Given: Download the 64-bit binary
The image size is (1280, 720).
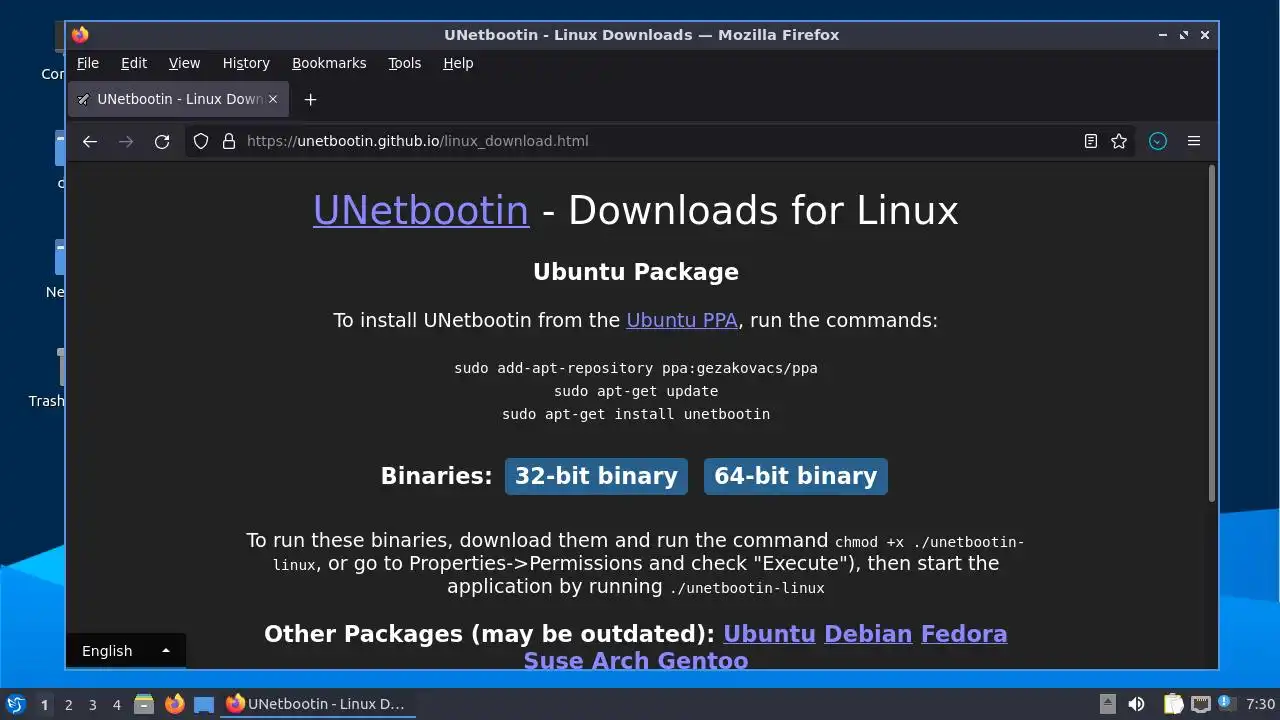Looking at the screenshot, I should [796, 476].
